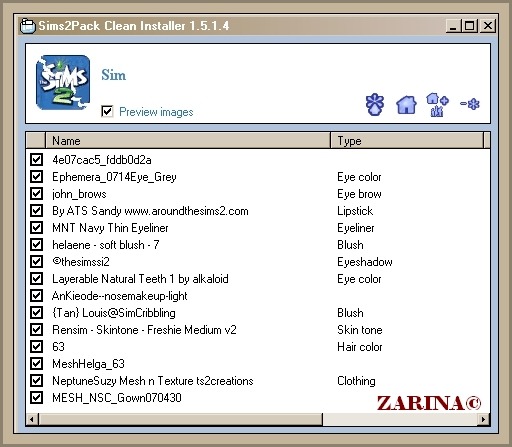This screenshot has width=512, height=447.
Task: Select the john_brows row name
Action: click(x=79, y=194)
